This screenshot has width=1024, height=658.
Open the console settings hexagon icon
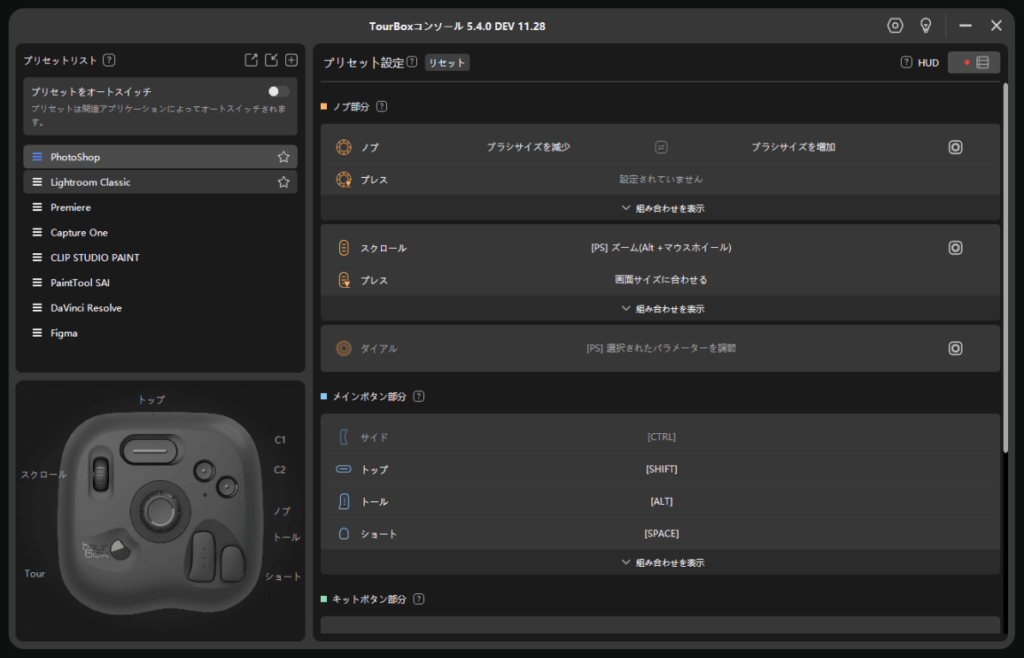coord(895,25)
